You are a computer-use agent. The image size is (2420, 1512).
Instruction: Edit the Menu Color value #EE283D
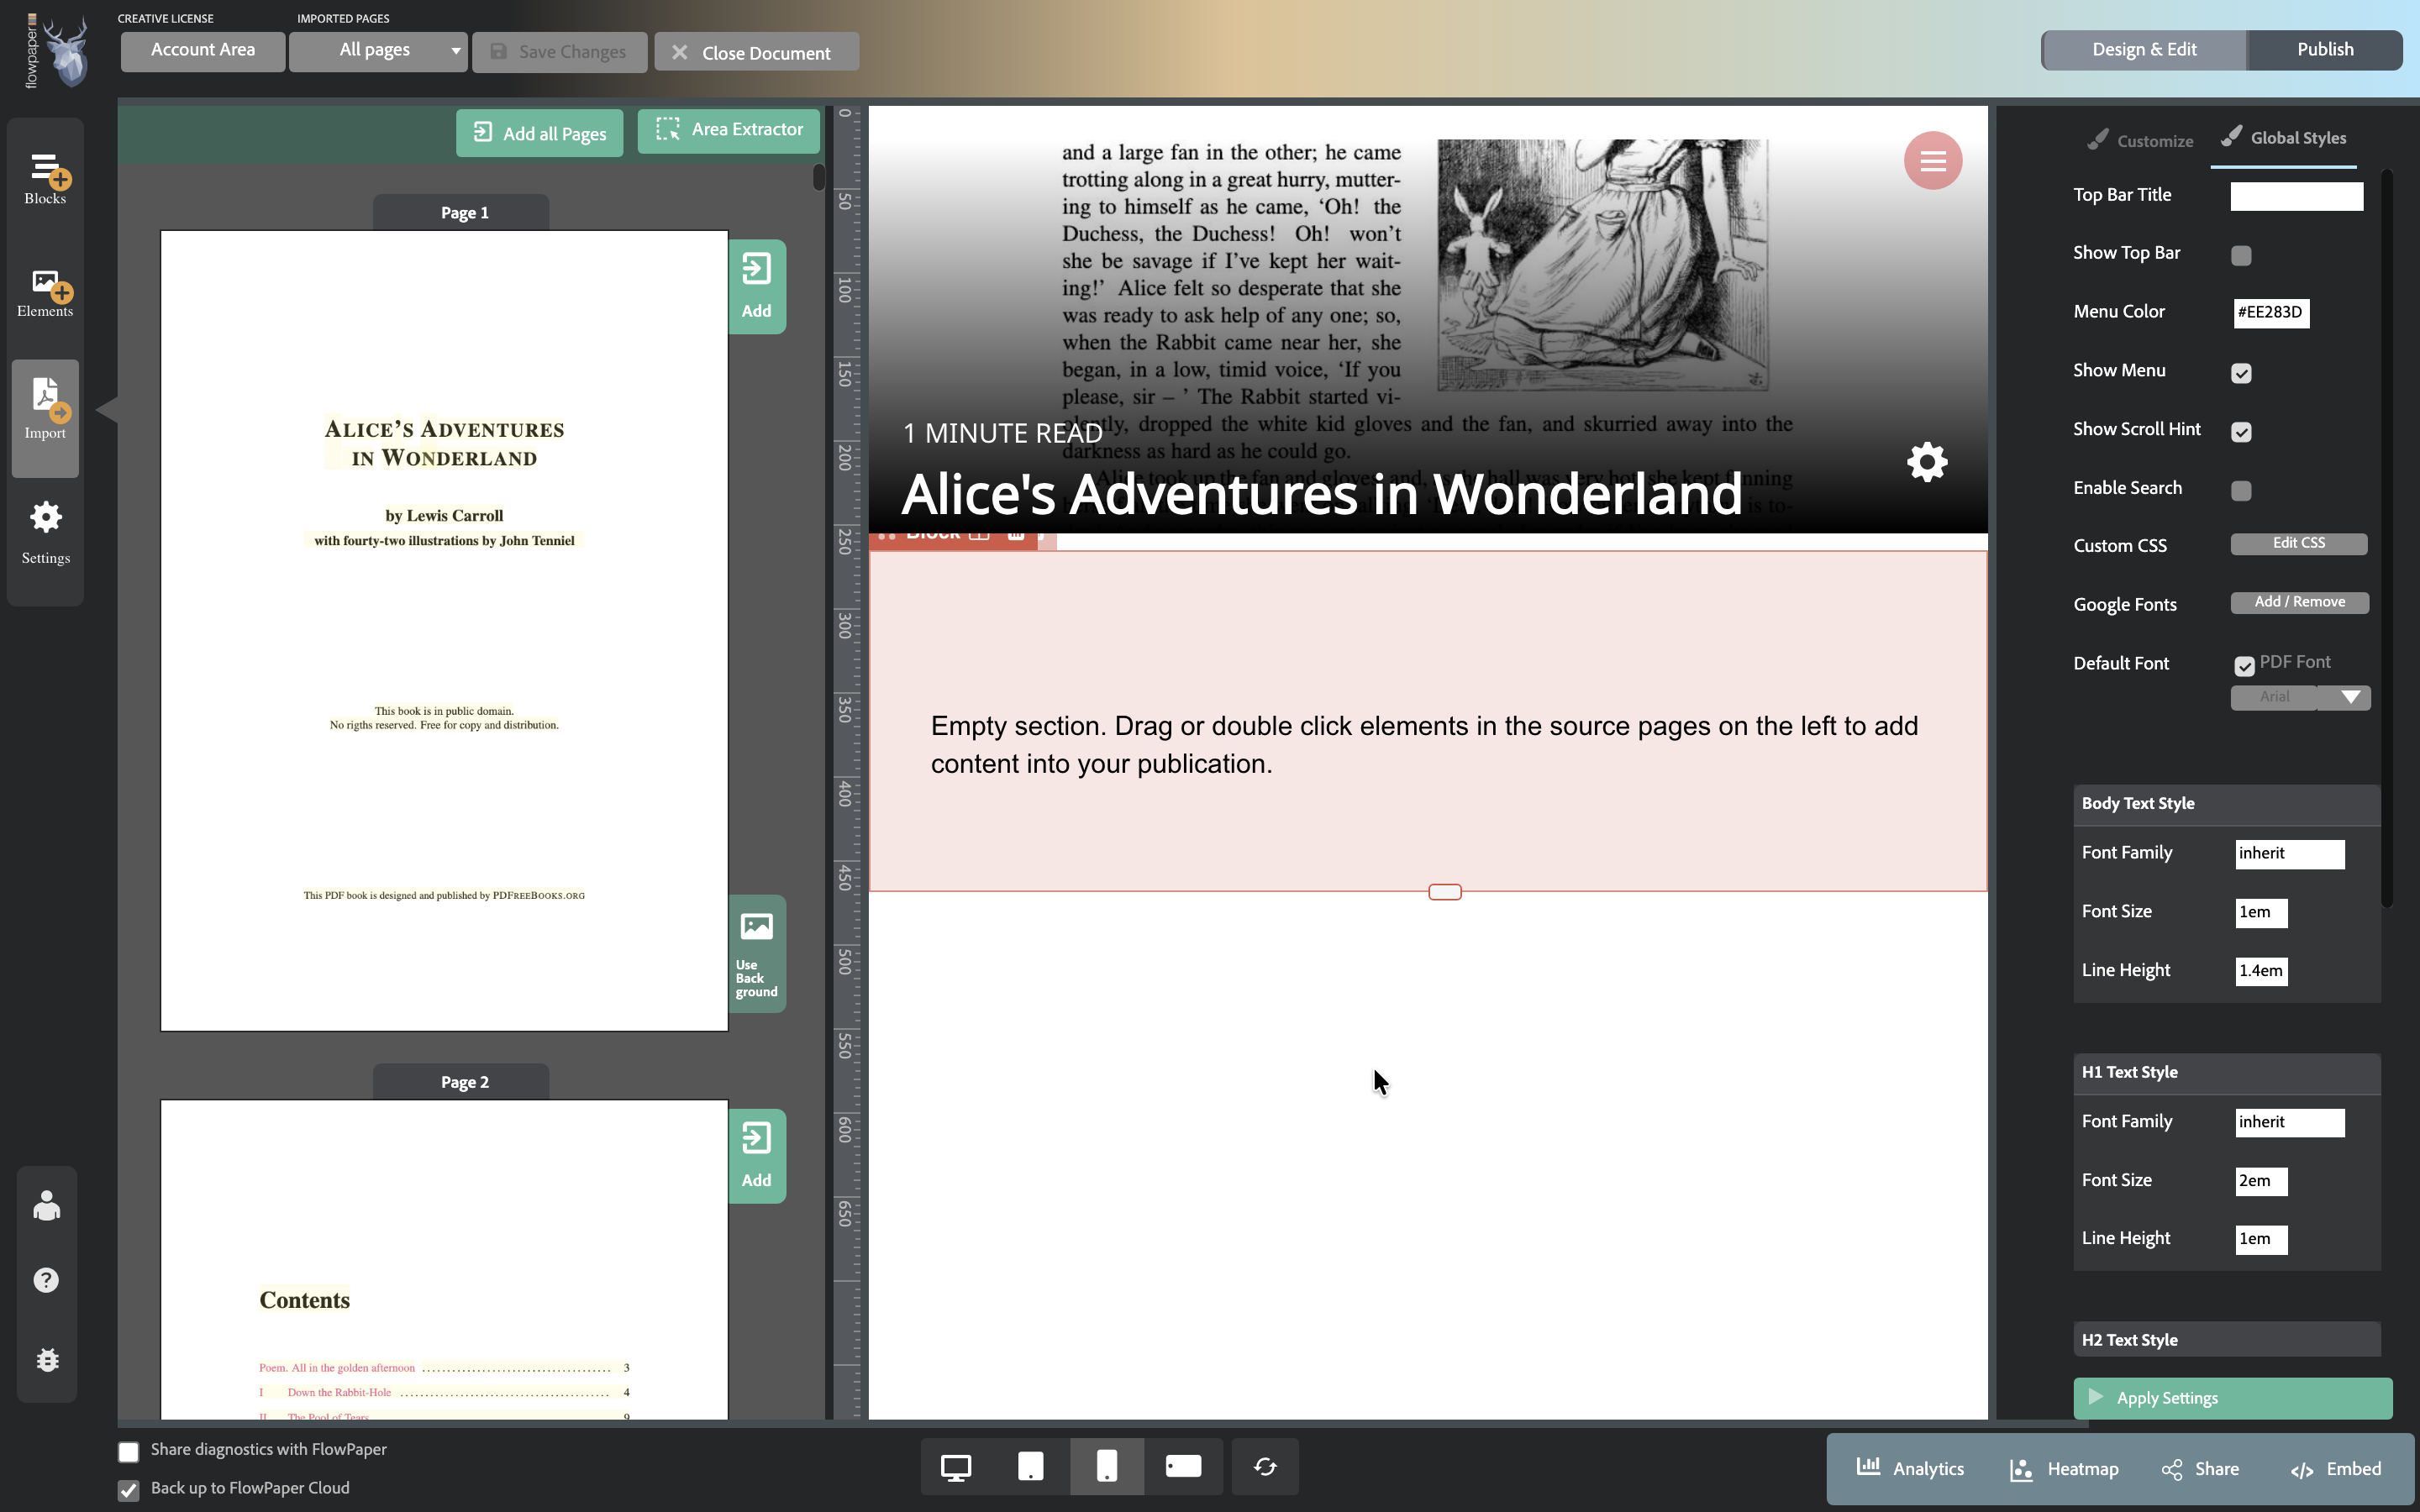[2270, 312]
